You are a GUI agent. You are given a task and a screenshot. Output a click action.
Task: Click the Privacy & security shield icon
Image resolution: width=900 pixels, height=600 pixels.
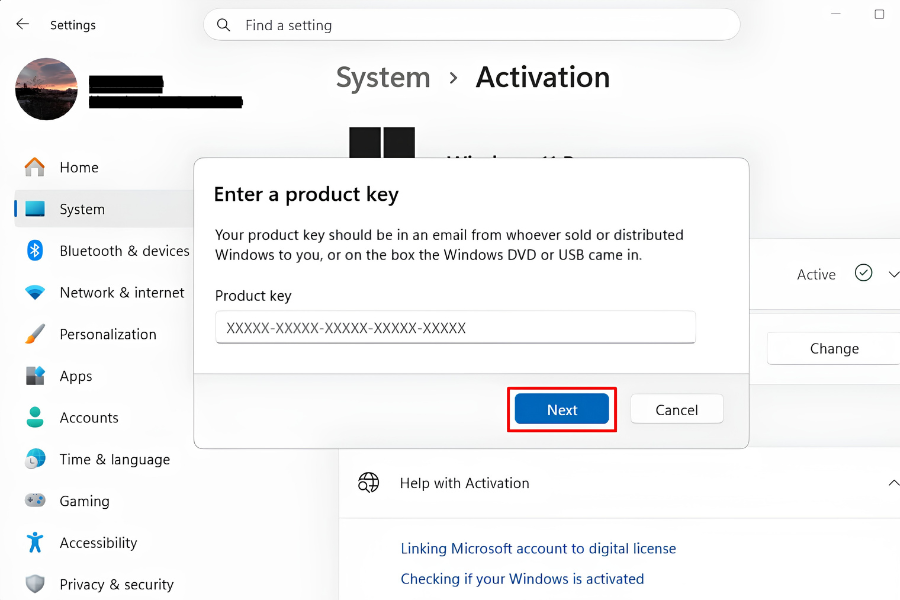tap(35, 584)
